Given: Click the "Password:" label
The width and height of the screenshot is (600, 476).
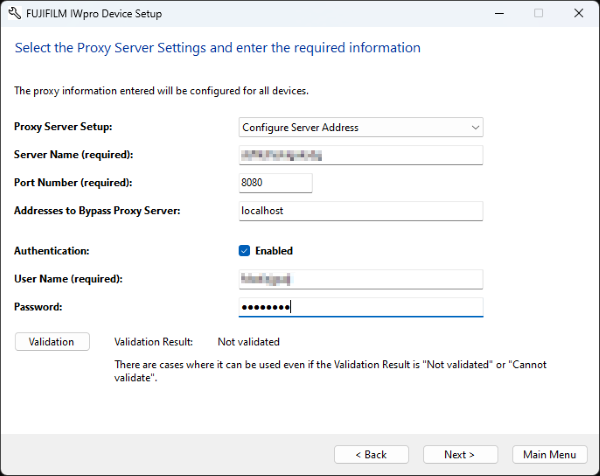Looking at the screenshot, I should [38, 307].
